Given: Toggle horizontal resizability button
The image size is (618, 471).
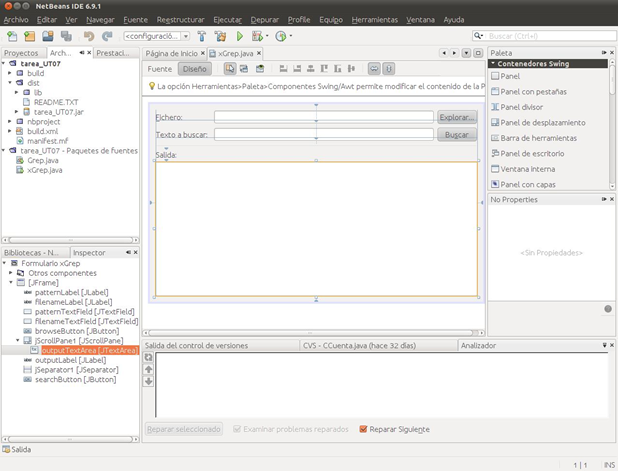Looking at the screenshot, I should point(374,69).
